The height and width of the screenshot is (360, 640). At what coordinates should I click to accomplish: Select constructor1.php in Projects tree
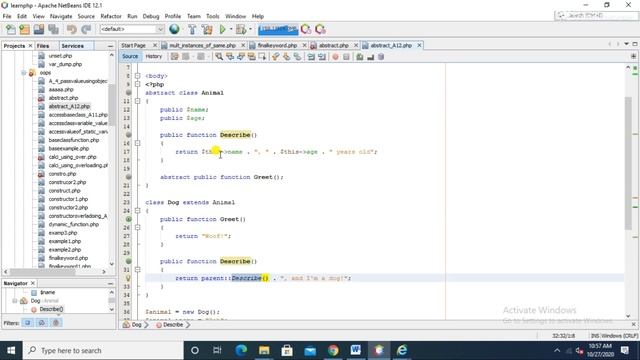click(x=68, y=199)
